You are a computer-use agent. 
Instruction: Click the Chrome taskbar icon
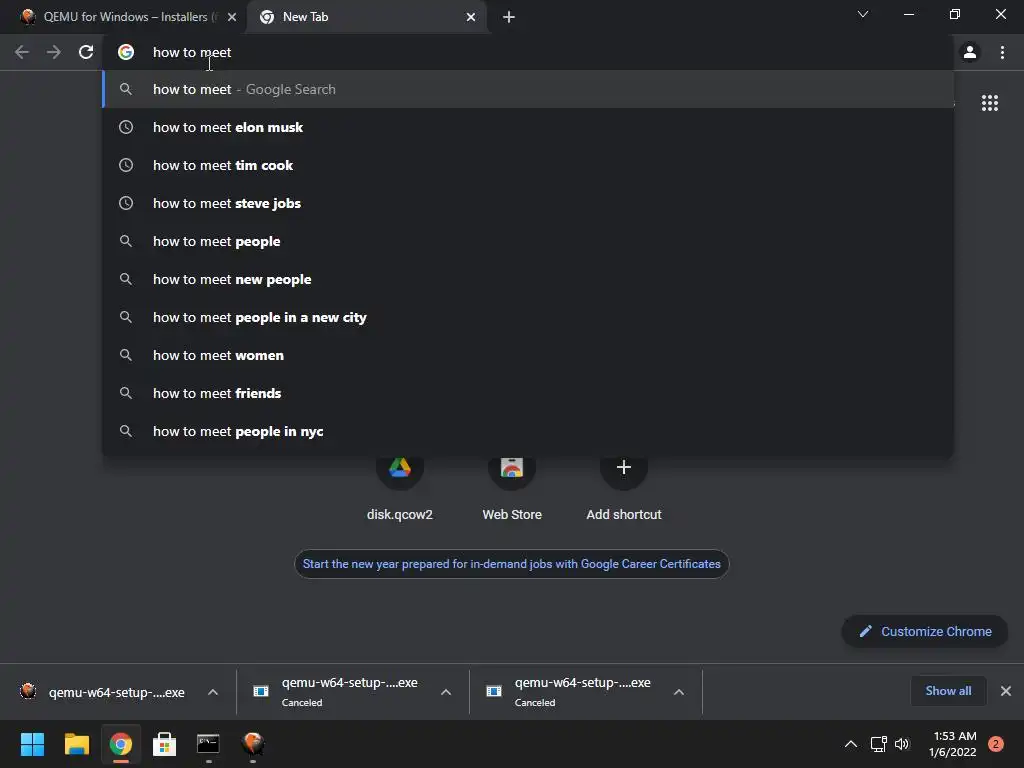(x=120, y=744)
